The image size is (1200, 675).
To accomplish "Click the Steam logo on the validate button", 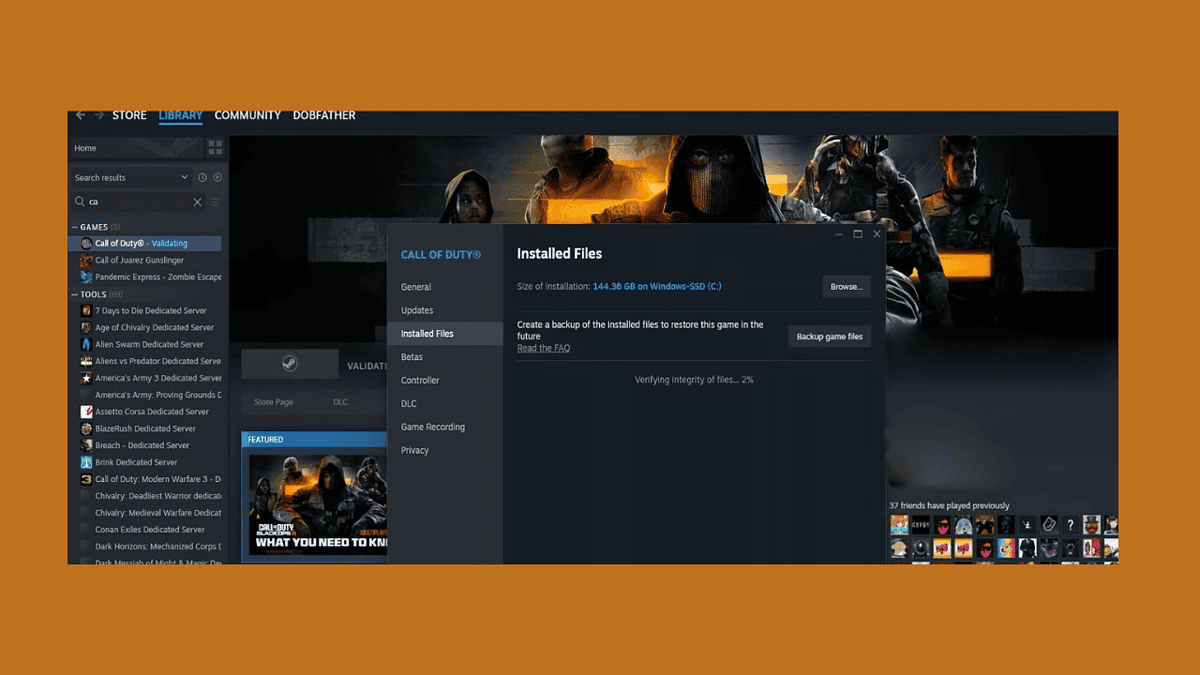I will click(x=290, y=364).
